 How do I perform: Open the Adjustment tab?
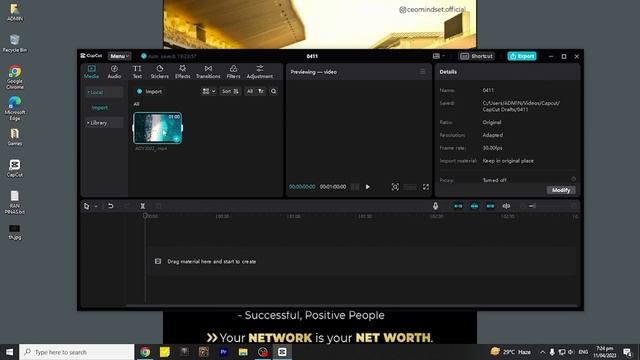pos(260,71)
